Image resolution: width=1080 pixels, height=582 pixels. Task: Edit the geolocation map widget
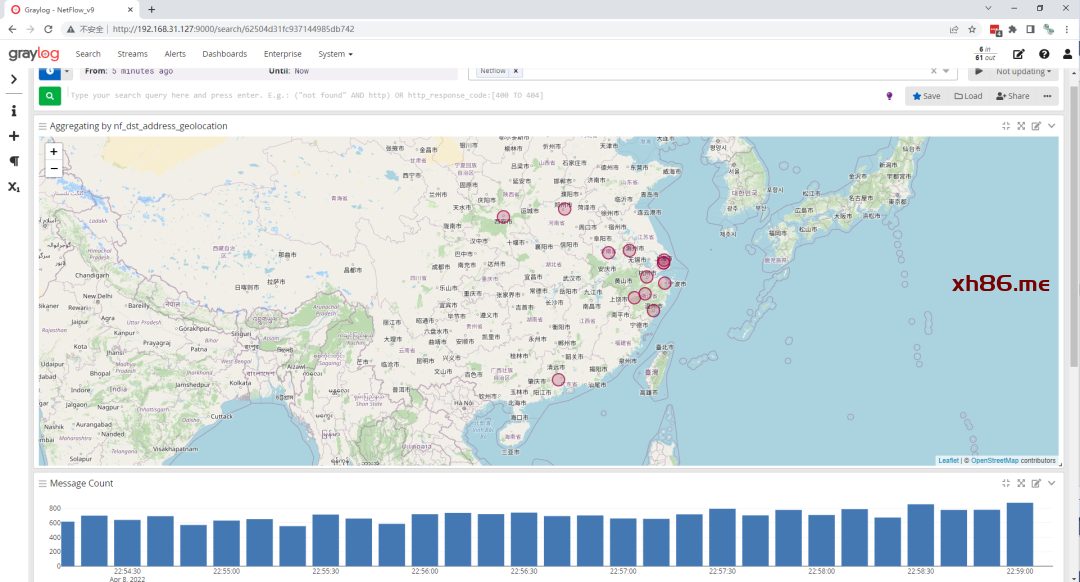(1036, 126)
